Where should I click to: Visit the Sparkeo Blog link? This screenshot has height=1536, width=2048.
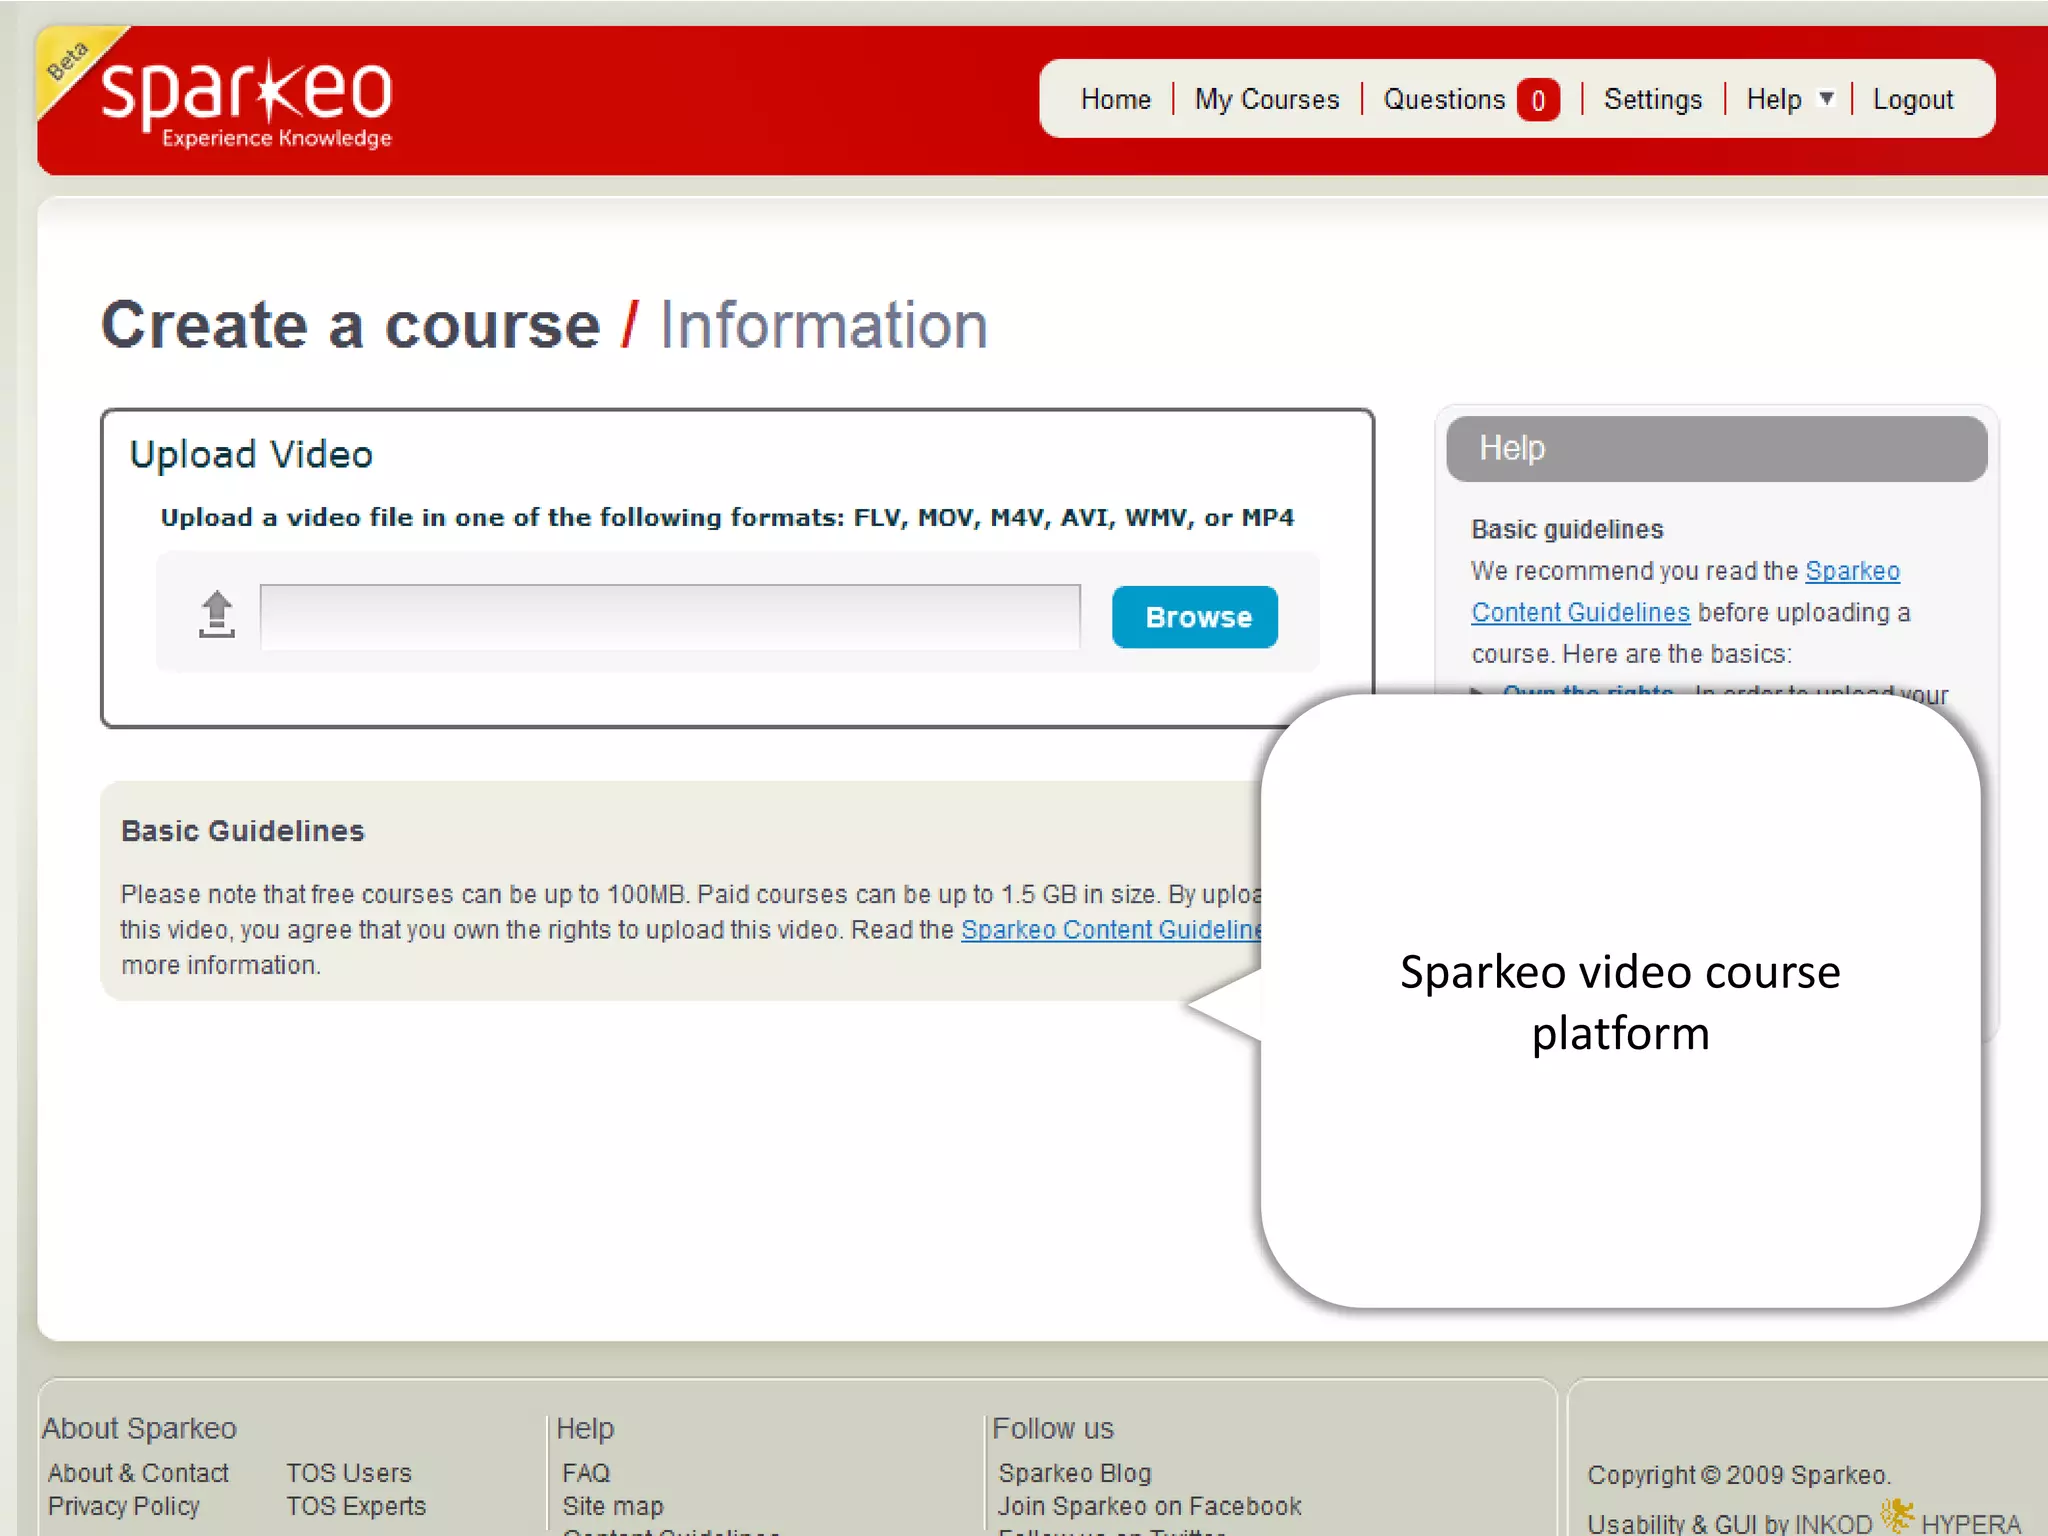1074,1473
